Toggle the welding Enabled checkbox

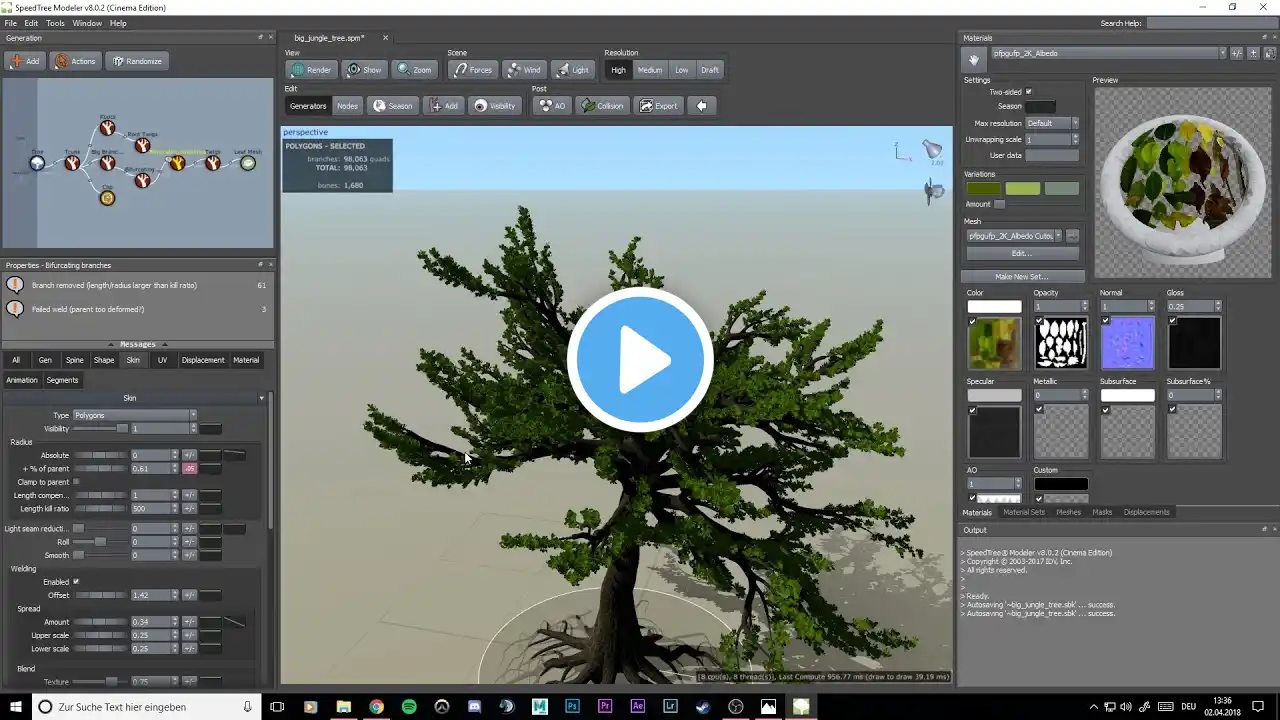(x=76, y=582)
